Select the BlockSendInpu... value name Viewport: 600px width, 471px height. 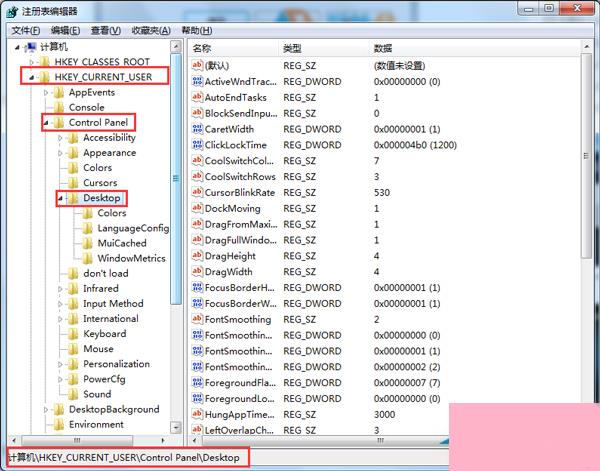[x=241, y=113]
